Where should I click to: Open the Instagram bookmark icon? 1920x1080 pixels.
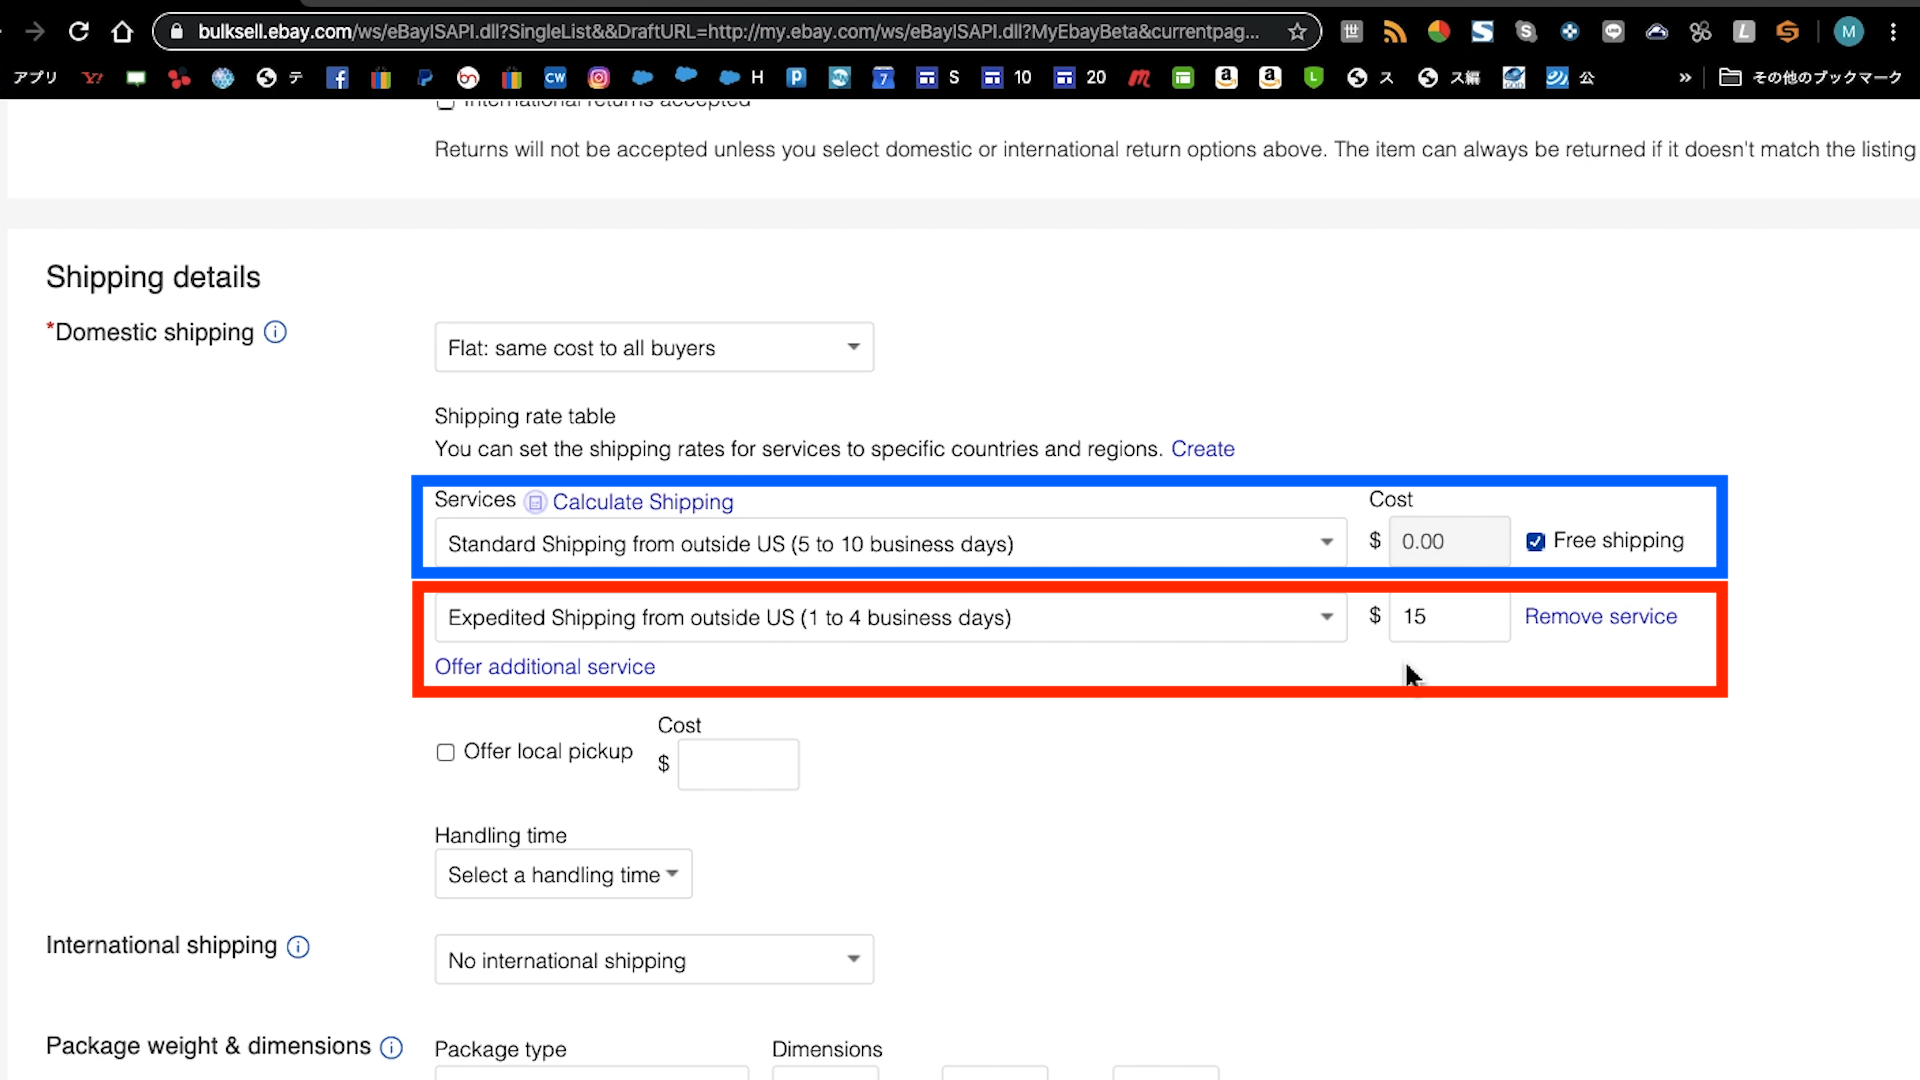point(599,78)
